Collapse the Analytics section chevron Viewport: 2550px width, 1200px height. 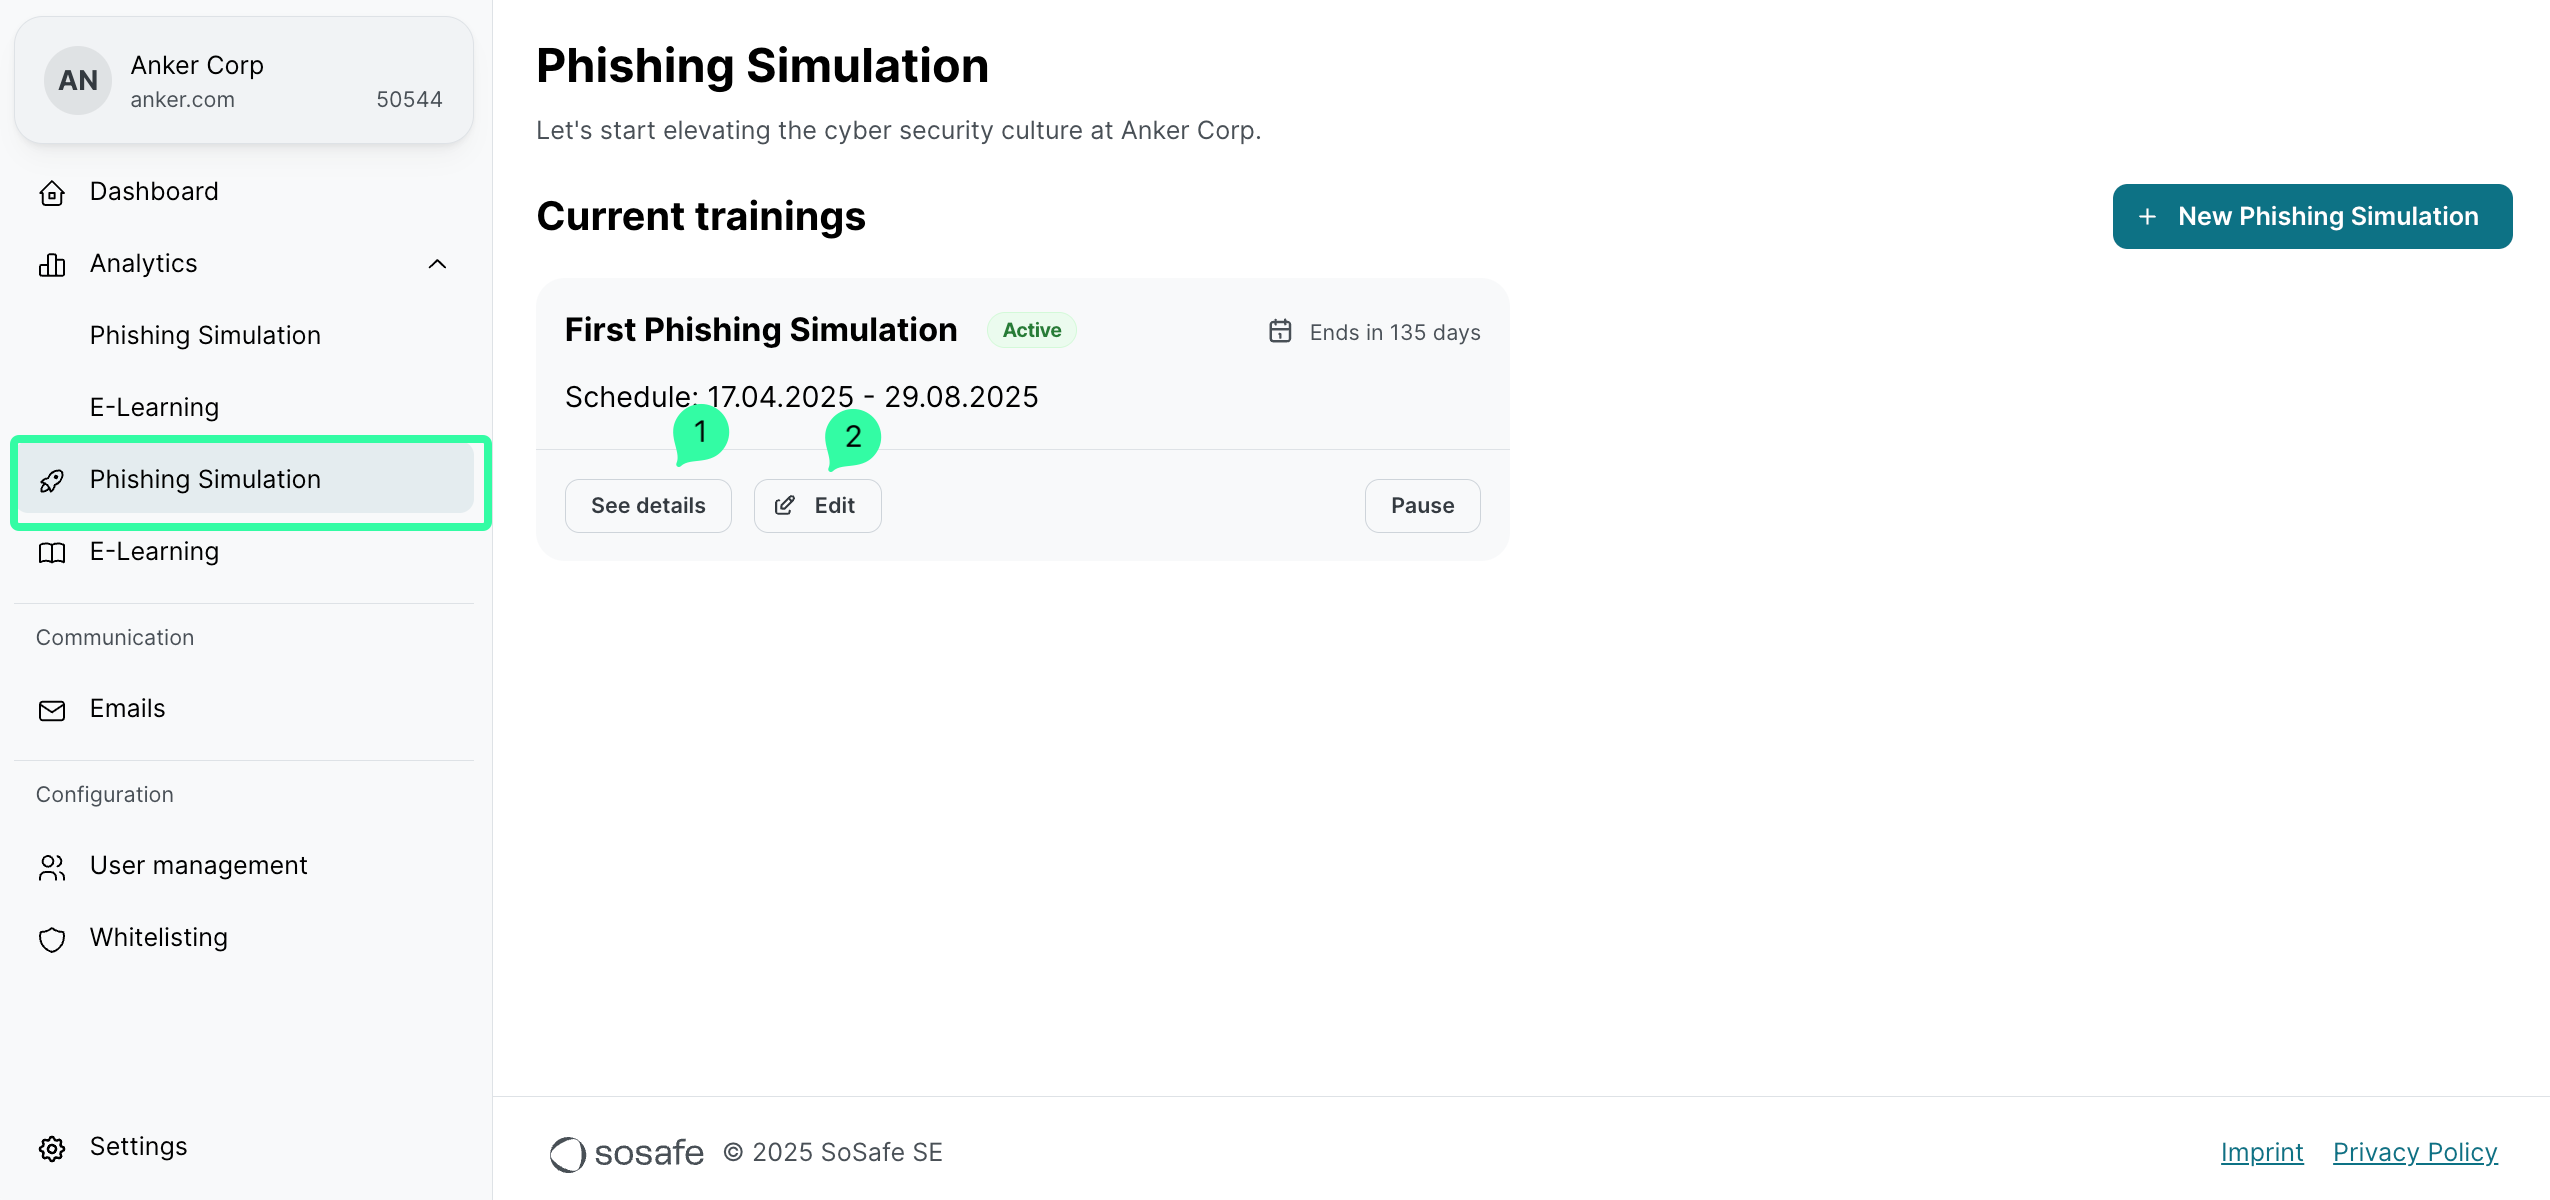(x=437, y=264)
